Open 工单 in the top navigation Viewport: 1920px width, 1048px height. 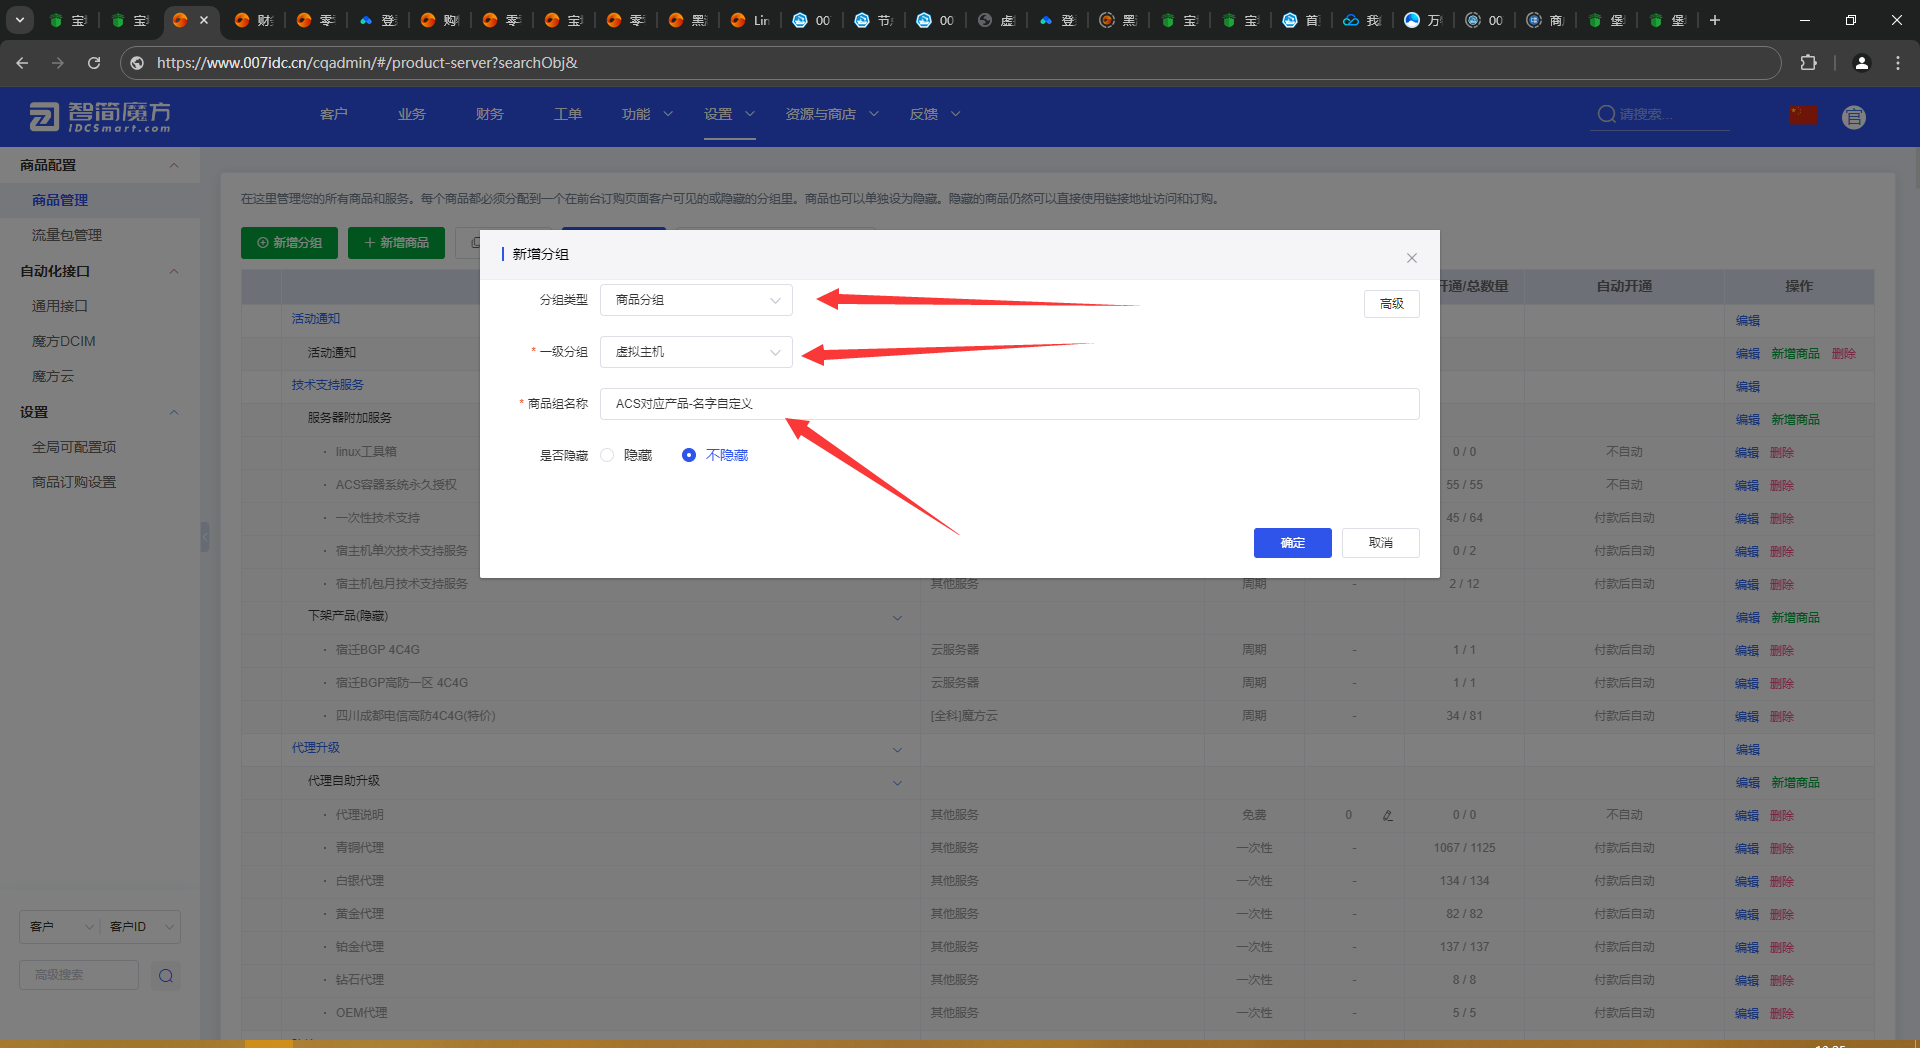567,114
